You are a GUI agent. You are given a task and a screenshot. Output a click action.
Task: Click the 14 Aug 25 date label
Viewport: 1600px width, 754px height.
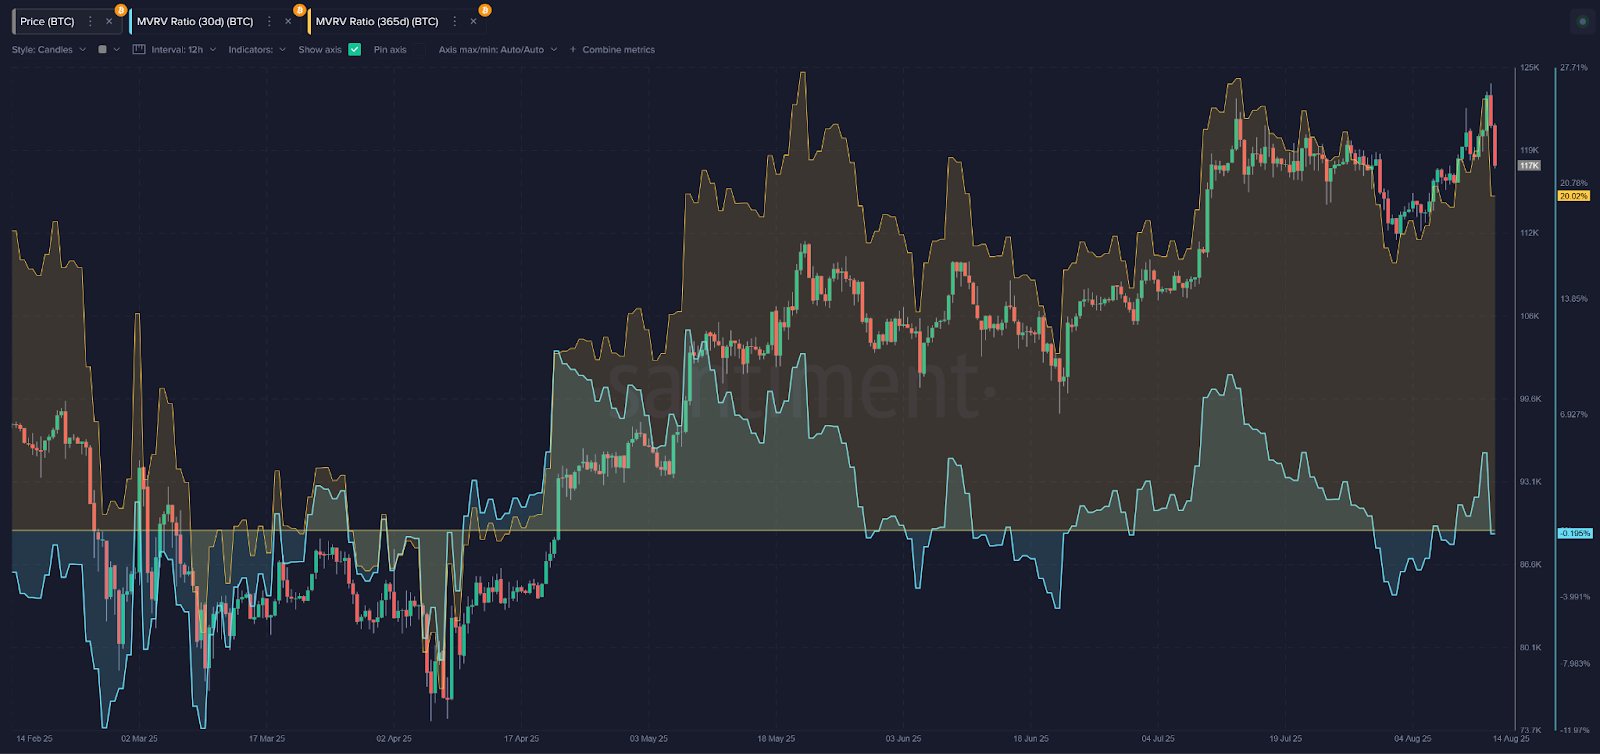(1511, 739)
